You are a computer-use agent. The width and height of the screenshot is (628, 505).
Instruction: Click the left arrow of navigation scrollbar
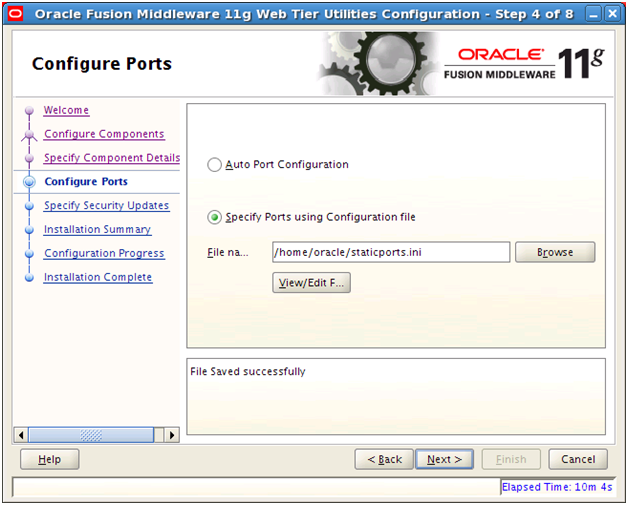(x=21, y=435)
